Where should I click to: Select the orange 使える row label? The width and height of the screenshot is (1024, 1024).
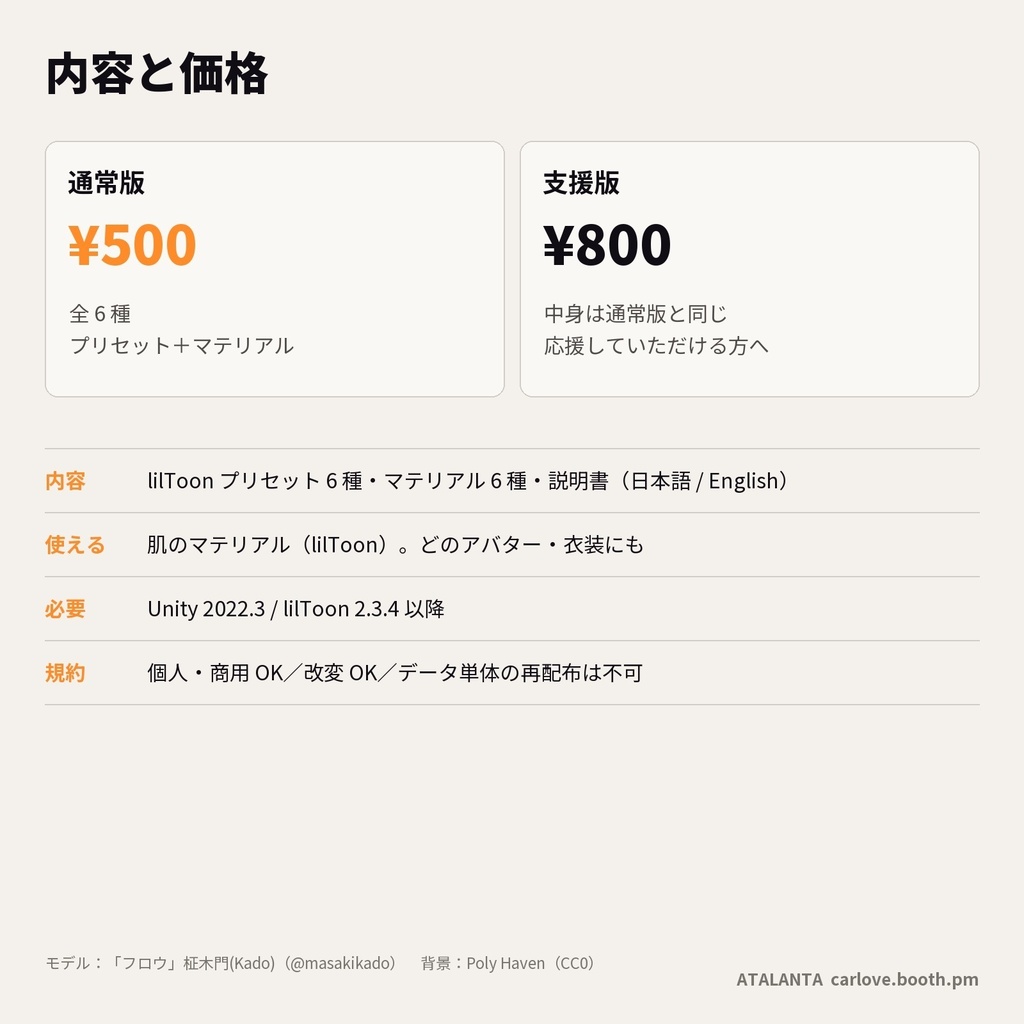point(75,545)
